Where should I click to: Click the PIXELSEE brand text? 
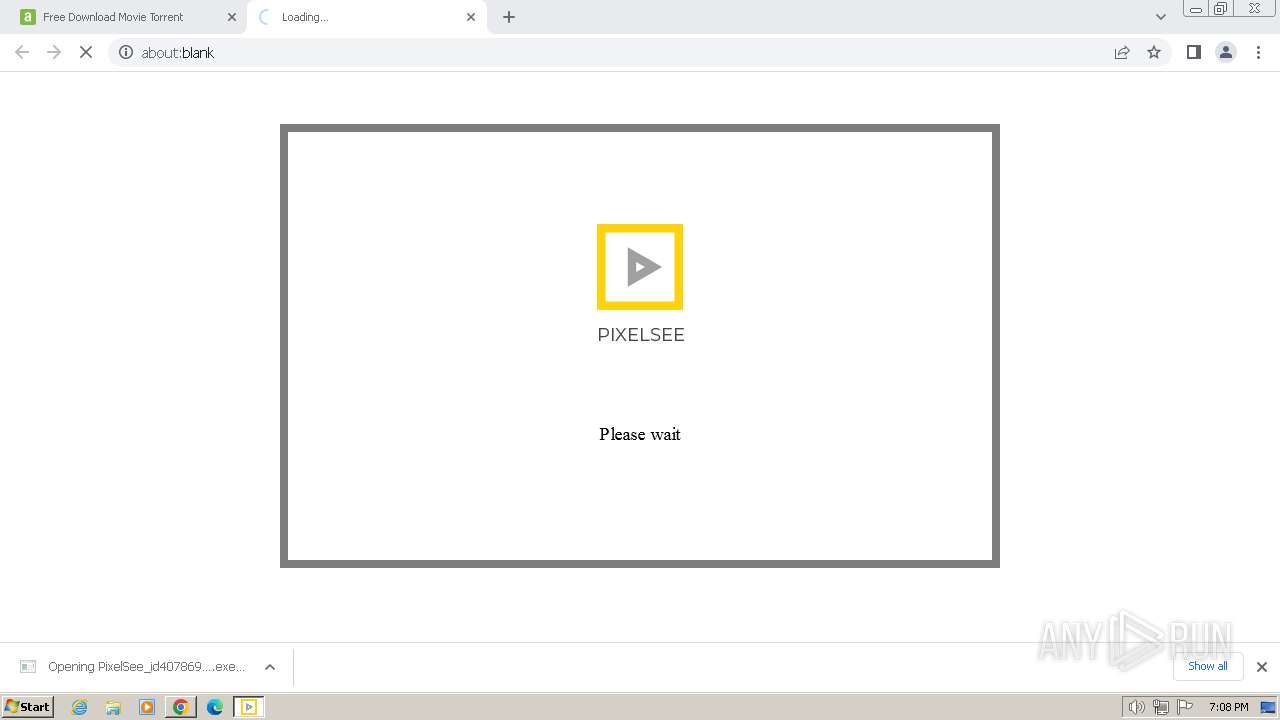[x=641, y=335]
